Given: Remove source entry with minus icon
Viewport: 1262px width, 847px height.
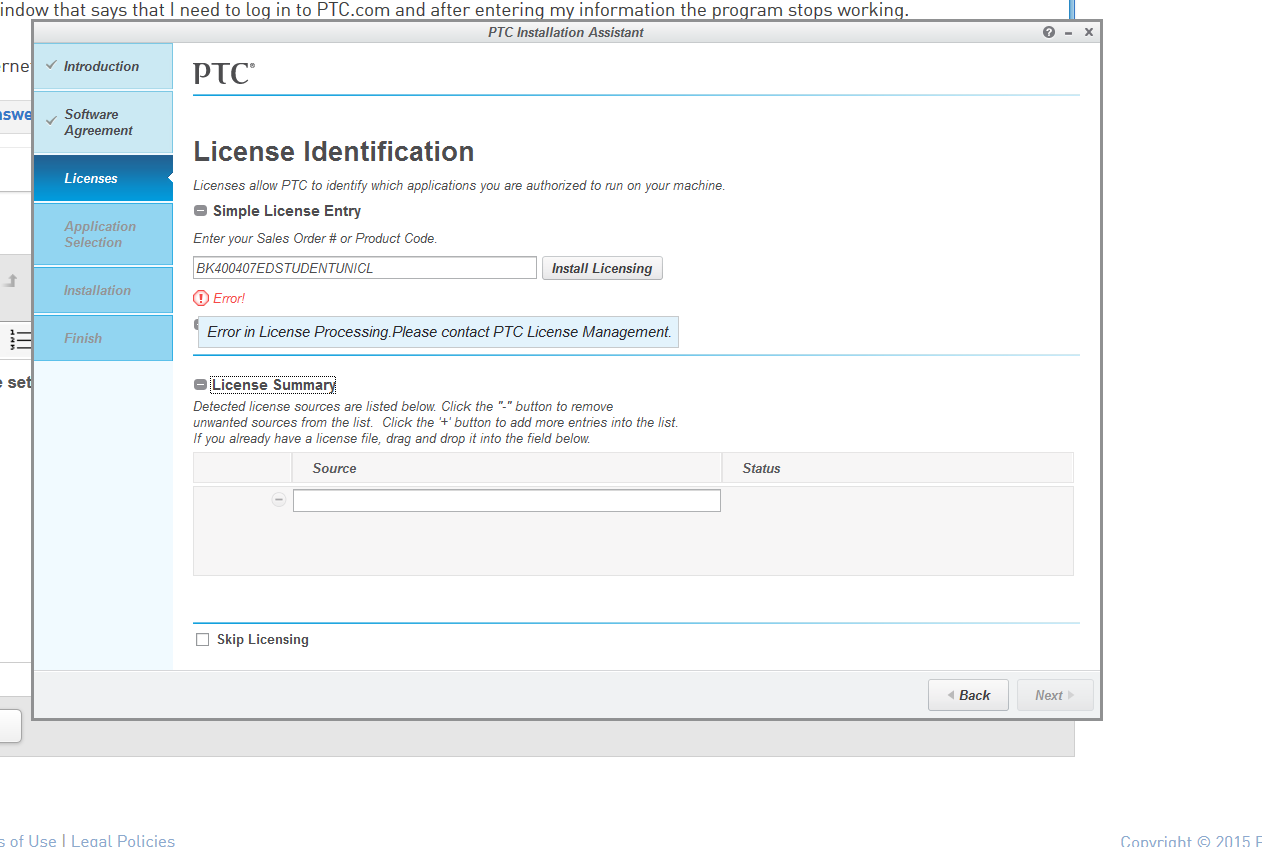Looking at the screenshot, I should [x=279, y=500].
